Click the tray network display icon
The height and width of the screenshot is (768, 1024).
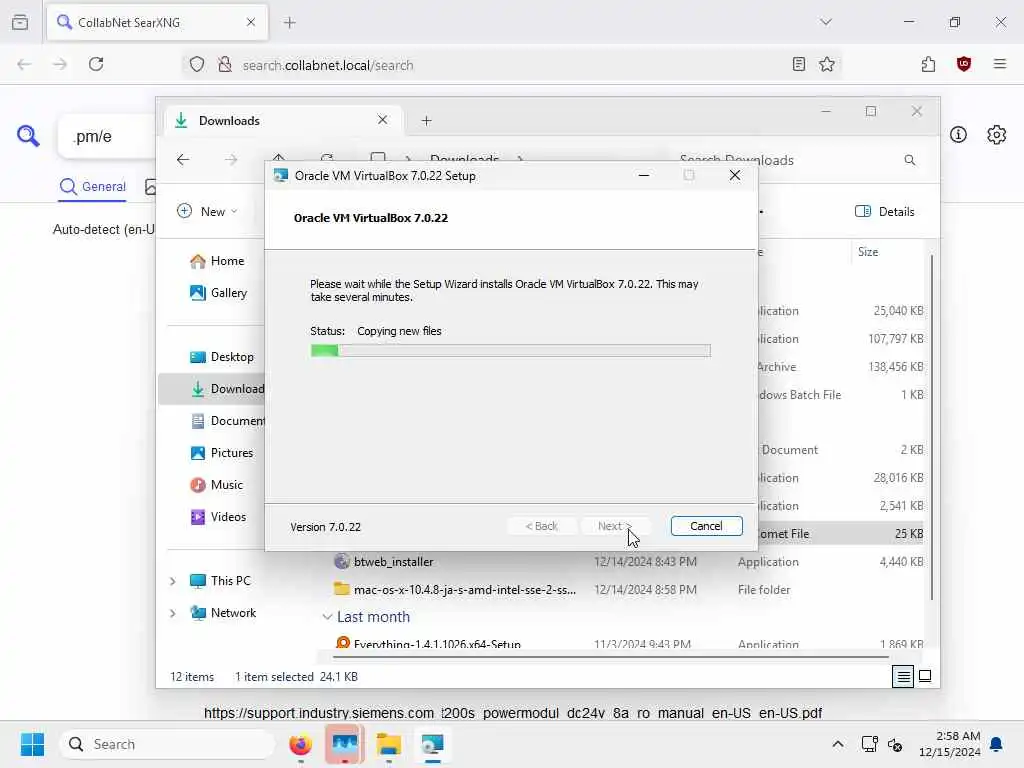[x=869, y=744]
